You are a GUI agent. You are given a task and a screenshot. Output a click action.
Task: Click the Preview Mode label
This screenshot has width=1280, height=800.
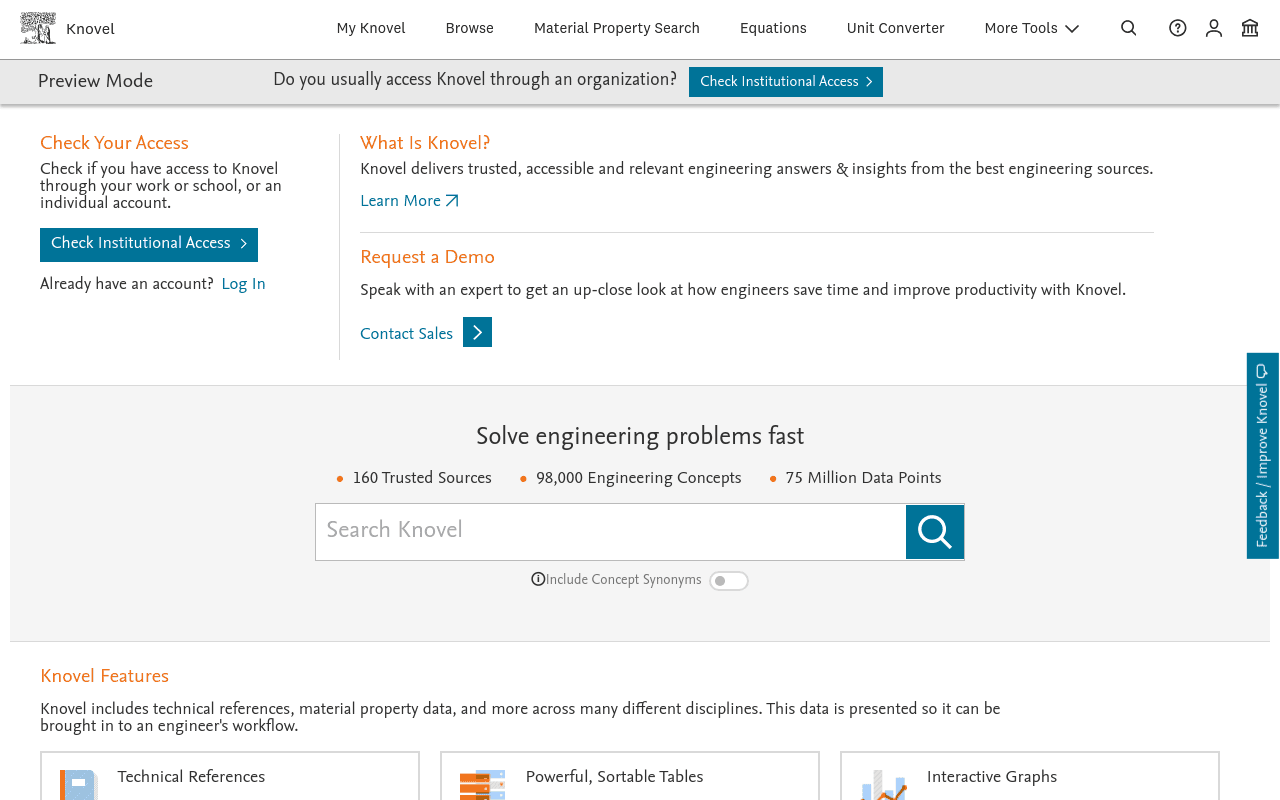point(95,81)
